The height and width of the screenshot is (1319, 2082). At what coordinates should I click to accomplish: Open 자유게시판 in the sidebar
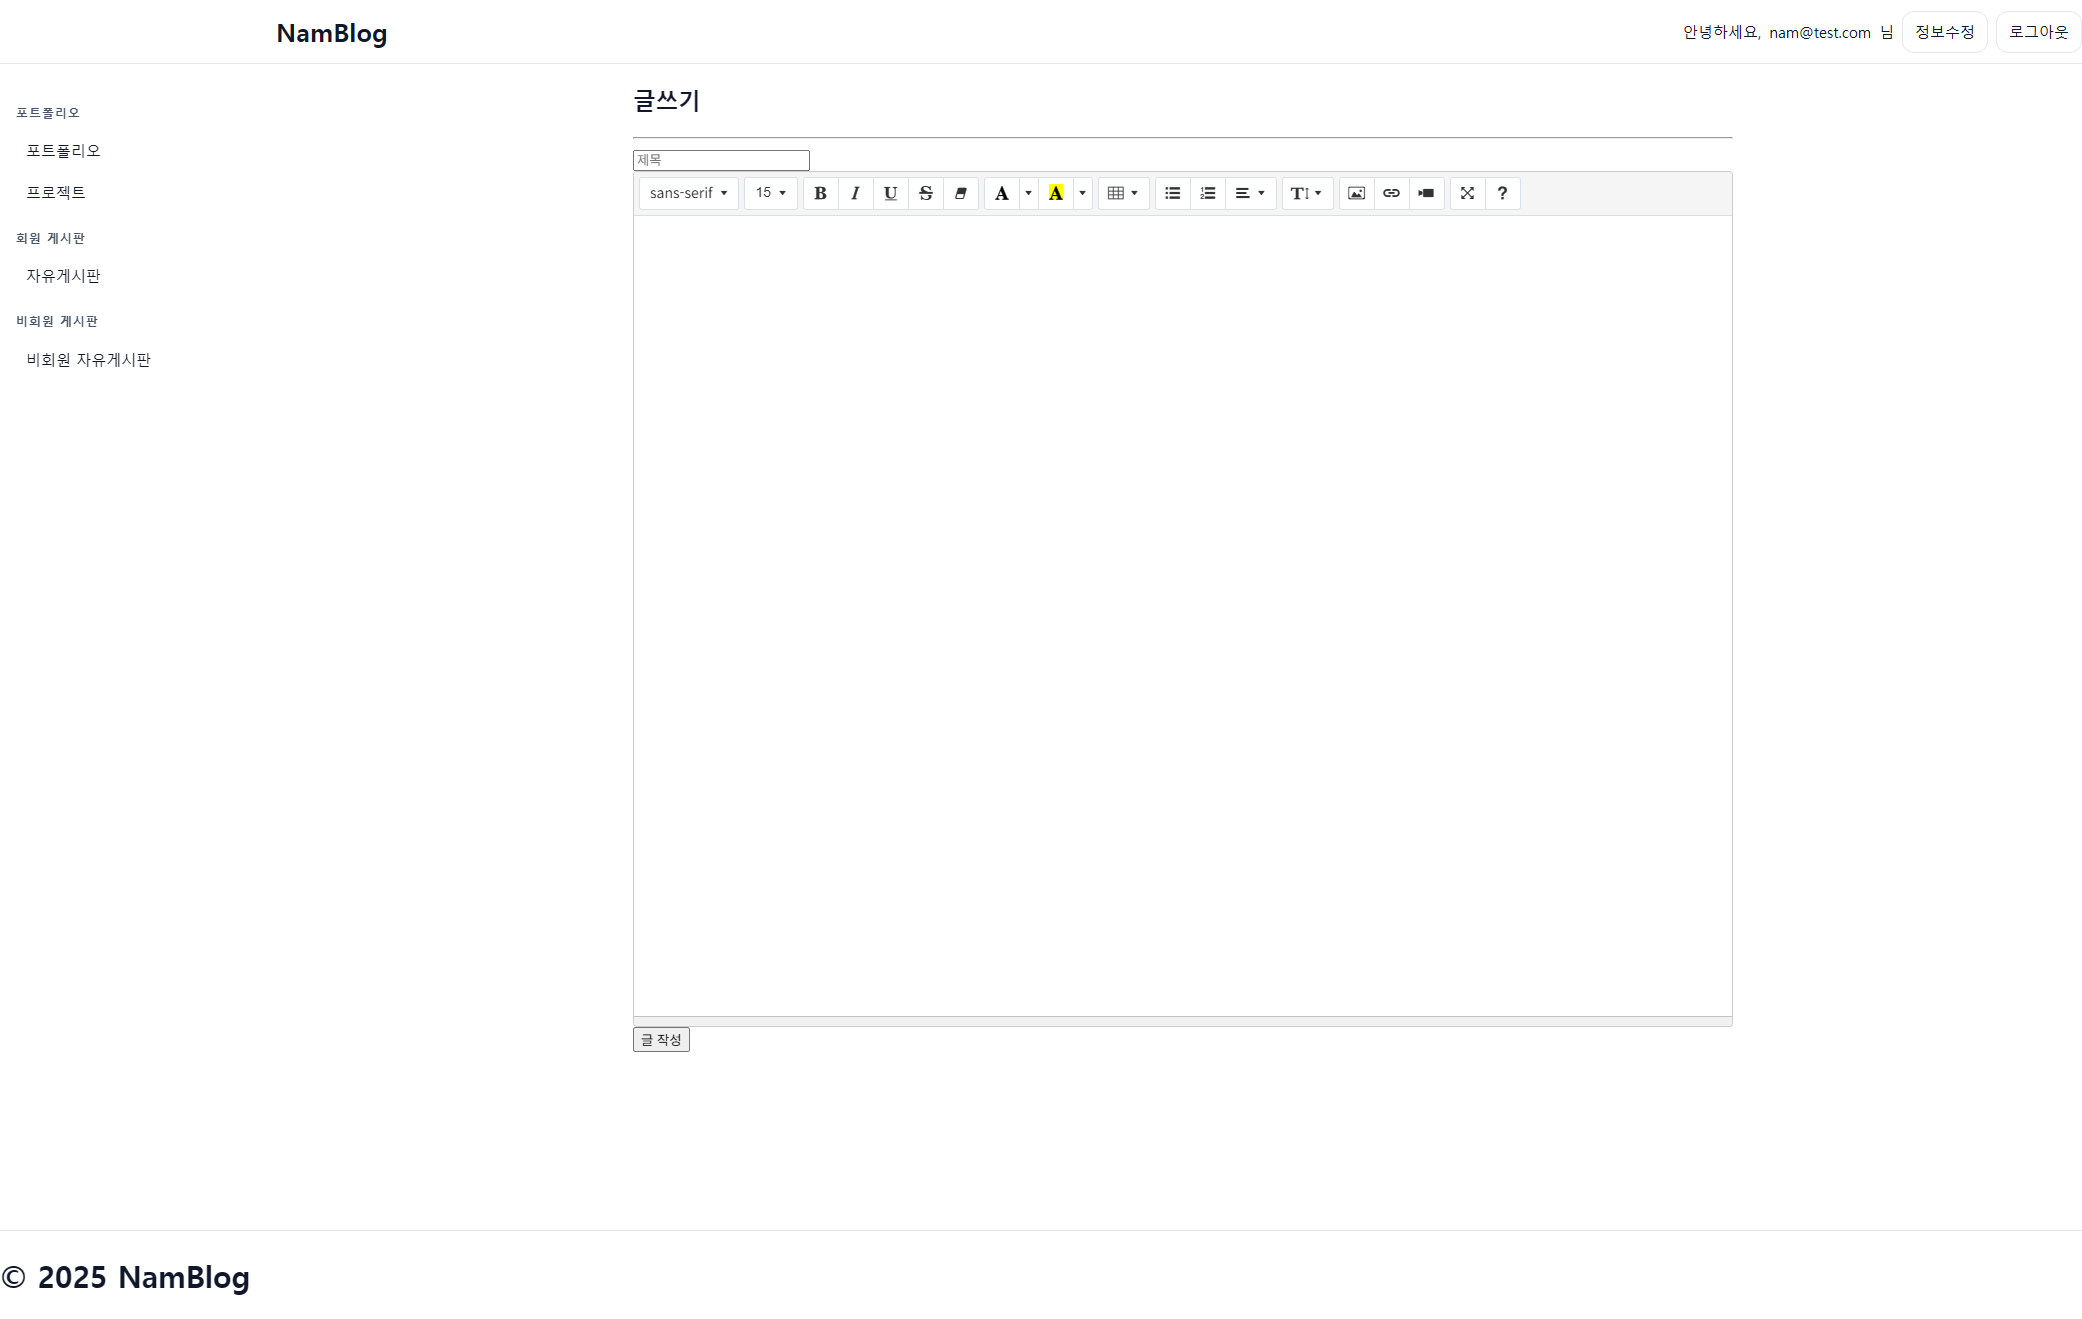click(63, 276)
